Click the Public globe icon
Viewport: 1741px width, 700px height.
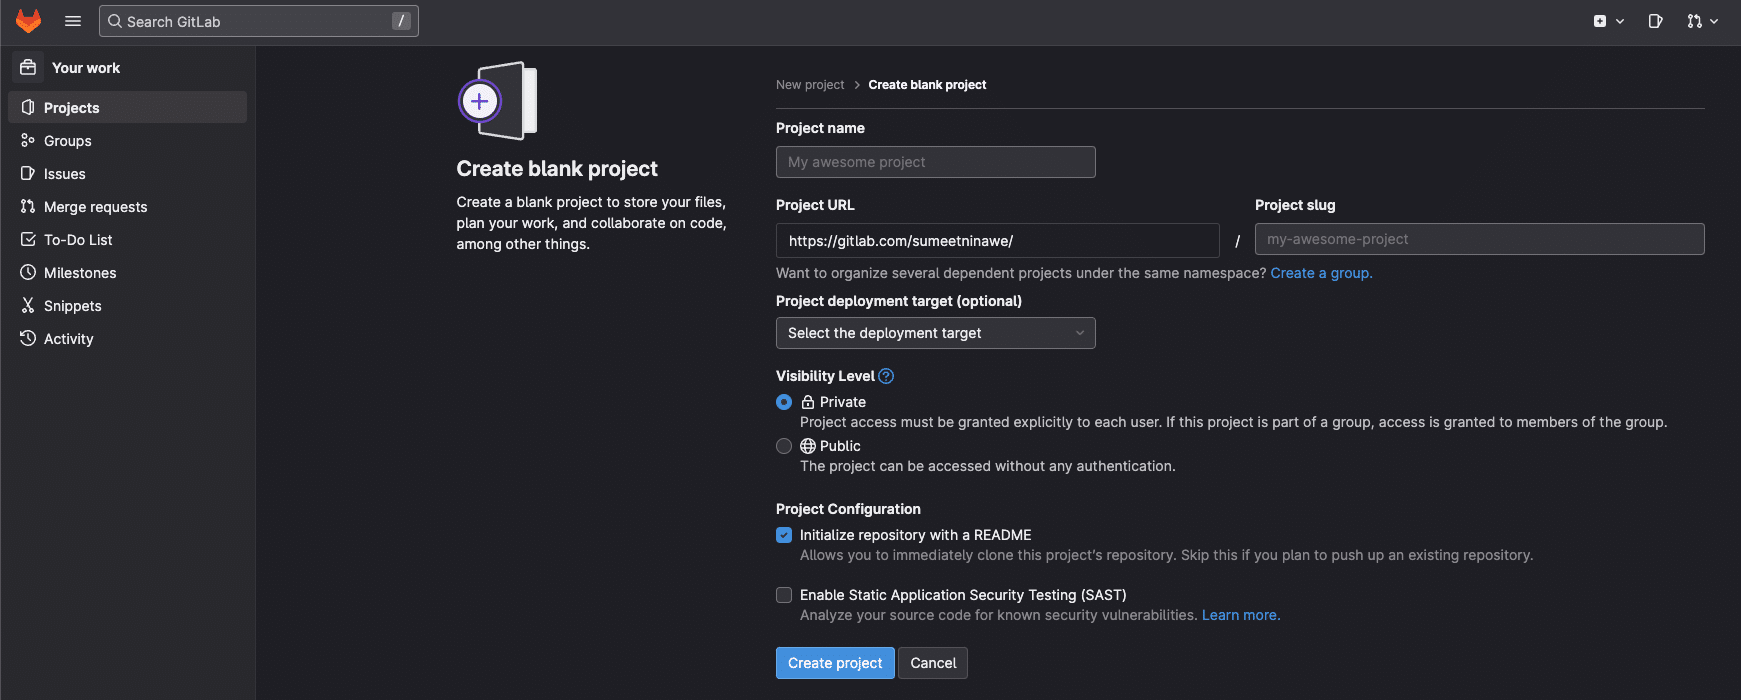(x=808, y=446)
